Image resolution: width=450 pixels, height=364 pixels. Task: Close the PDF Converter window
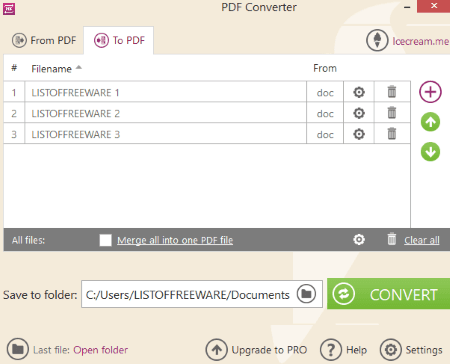pyautogui.click(x=434, y=6)
